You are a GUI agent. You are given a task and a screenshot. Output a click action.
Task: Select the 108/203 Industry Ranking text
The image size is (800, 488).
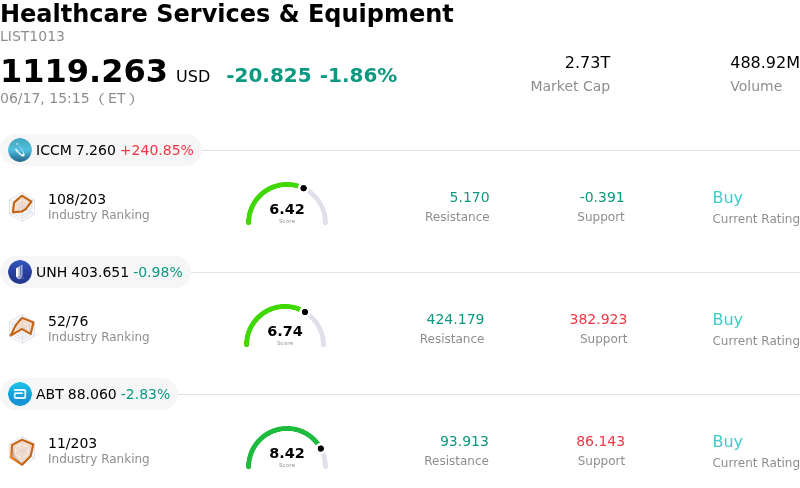pos(98,207)
